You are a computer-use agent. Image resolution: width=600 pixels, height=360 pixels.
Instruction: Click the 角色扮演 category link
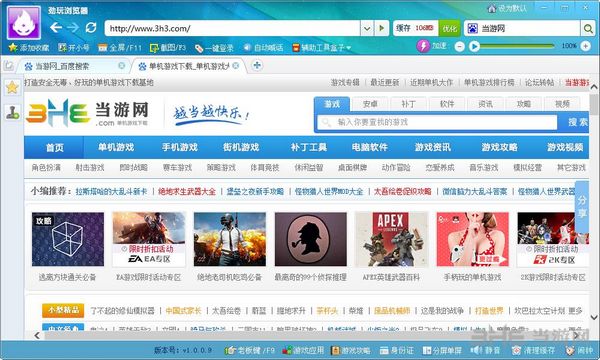(x=46, y=168)
